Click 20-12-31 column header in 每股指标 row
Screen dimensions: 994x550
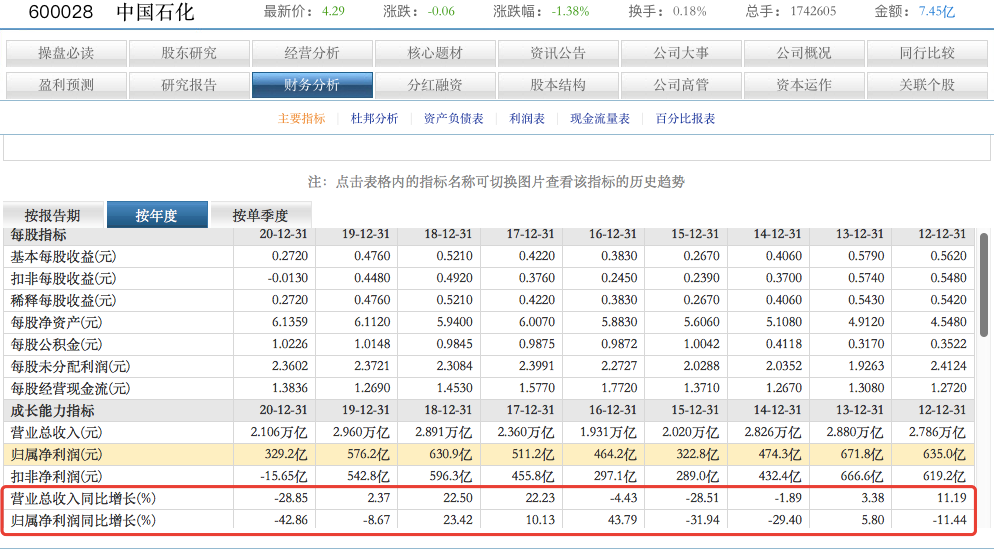(283, 234)
